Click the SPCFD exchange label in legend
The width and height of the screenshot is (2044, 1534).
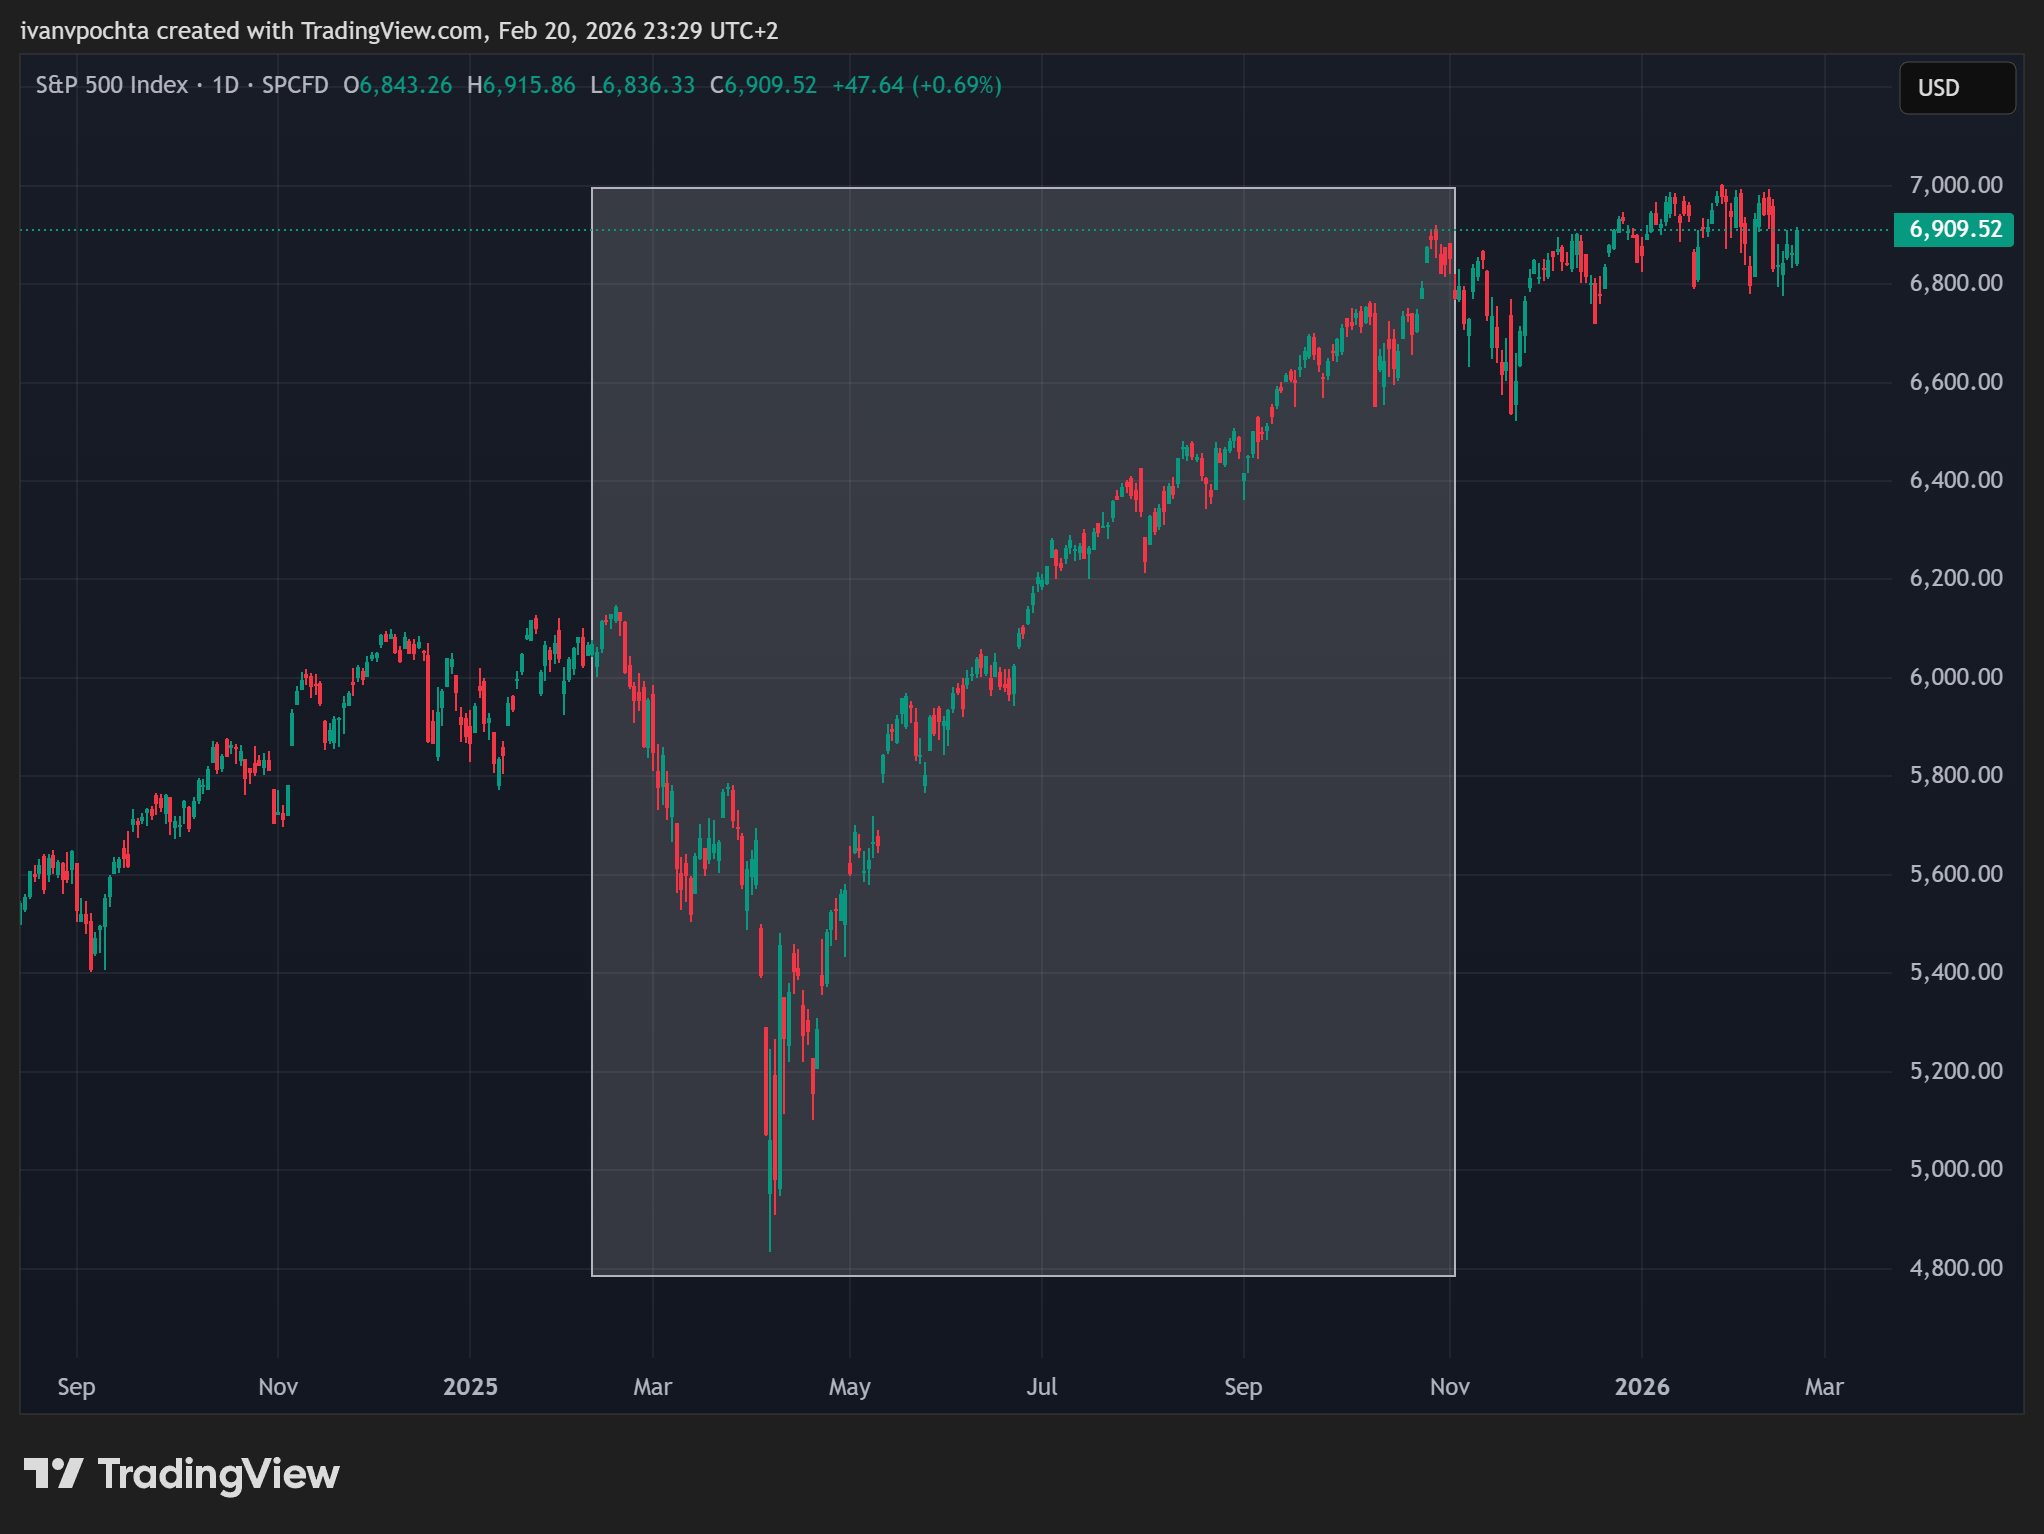[295, 85]
